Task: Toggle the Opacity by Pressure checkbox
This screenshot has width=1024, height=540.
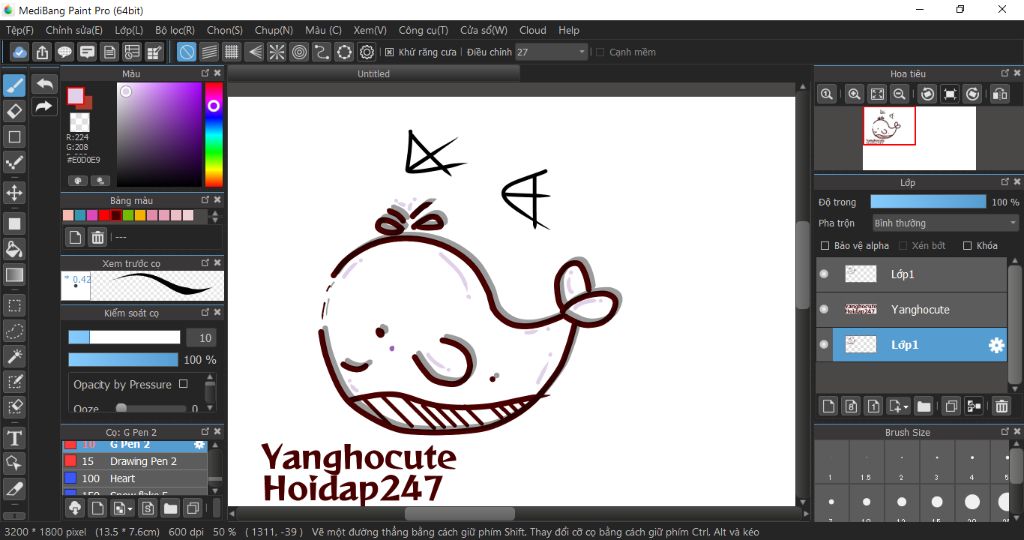Action: [x=184, y=384]
